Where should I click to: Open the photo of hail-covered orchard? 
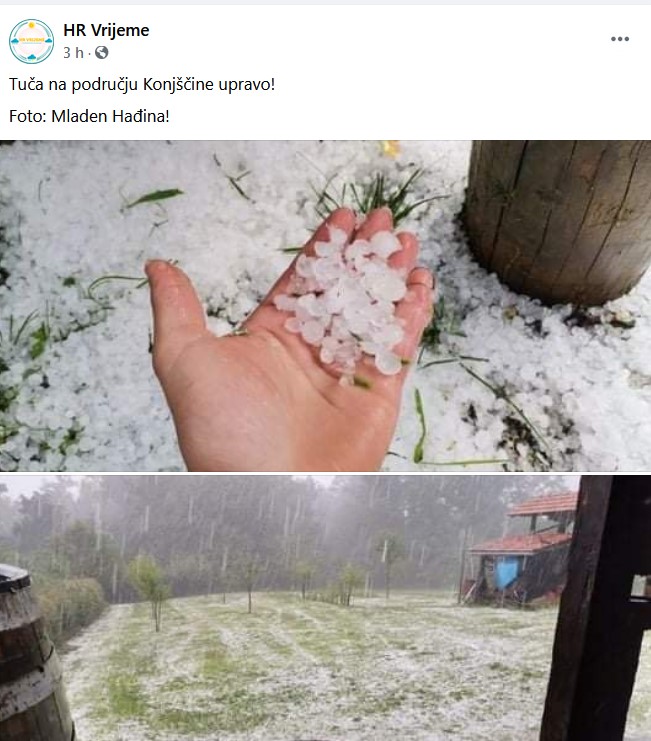point(326,608)
